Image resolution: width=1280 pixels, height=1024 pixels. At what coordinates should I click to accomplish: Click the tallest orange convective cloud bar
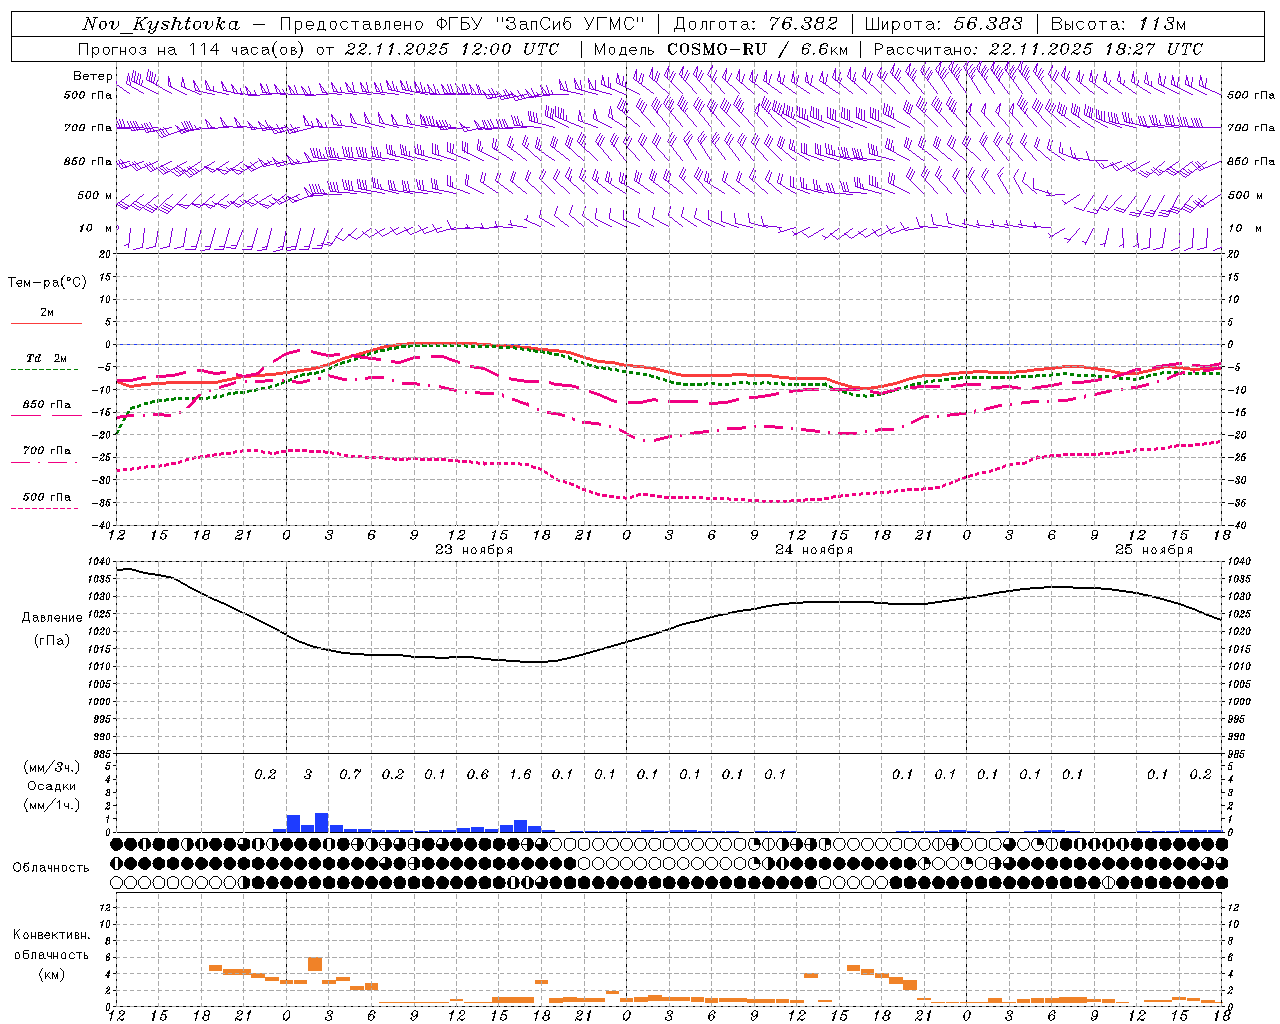(x=315, y=964)
